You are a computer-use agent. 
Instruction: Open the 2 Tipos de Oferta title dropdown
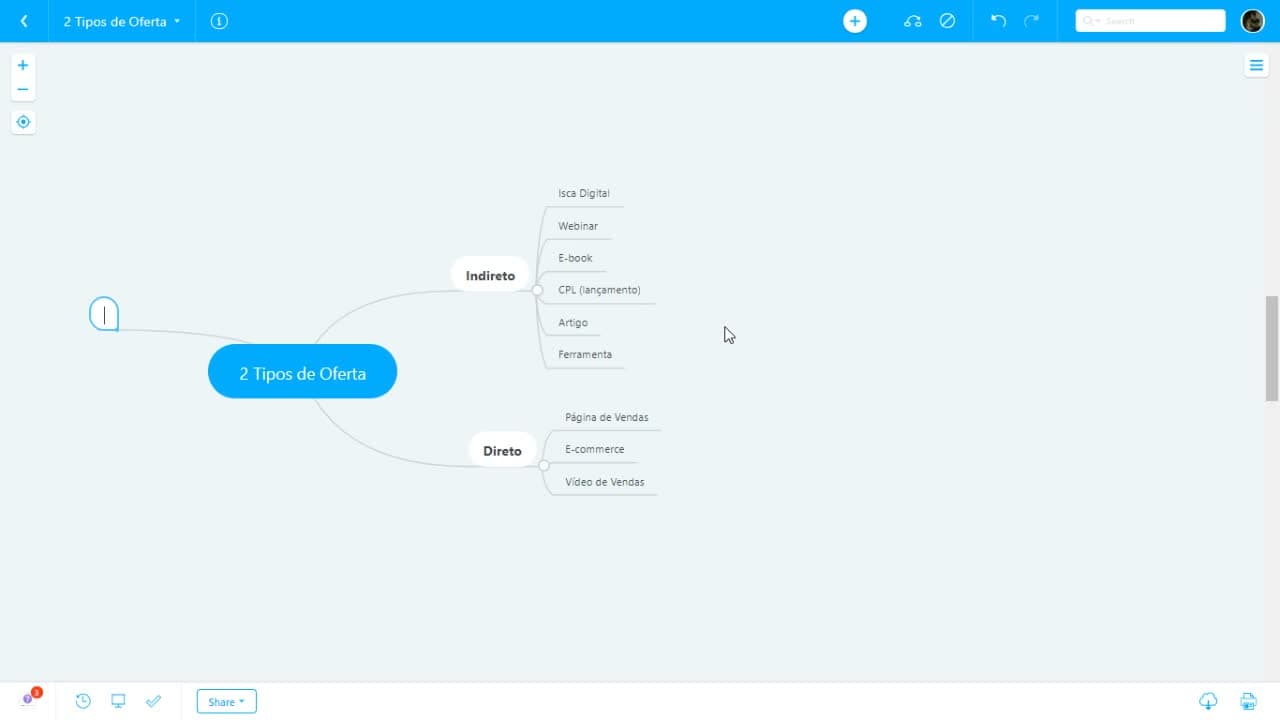tap(122, 21)
